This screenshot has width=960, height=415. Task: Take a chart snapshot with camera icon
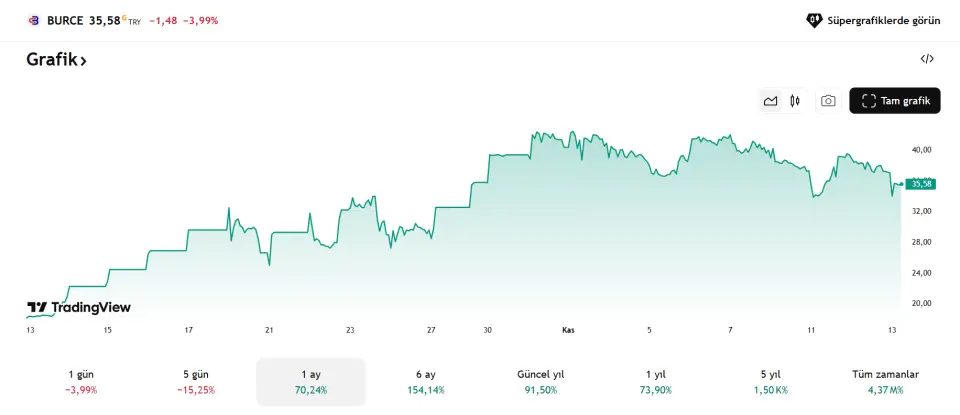[x=828, y=101]
